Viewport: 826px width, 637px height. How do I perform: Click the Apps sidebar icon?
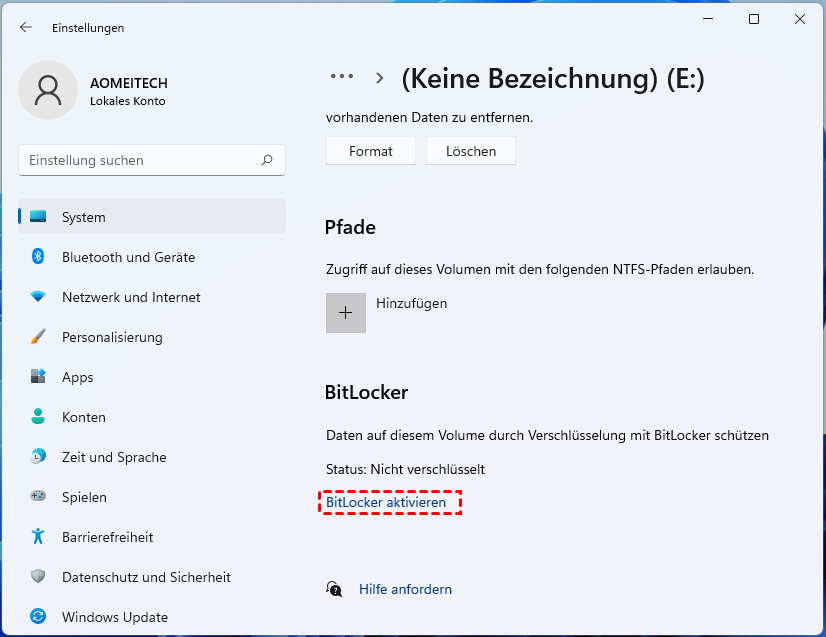pyautogui.click(x=38, y=377)
